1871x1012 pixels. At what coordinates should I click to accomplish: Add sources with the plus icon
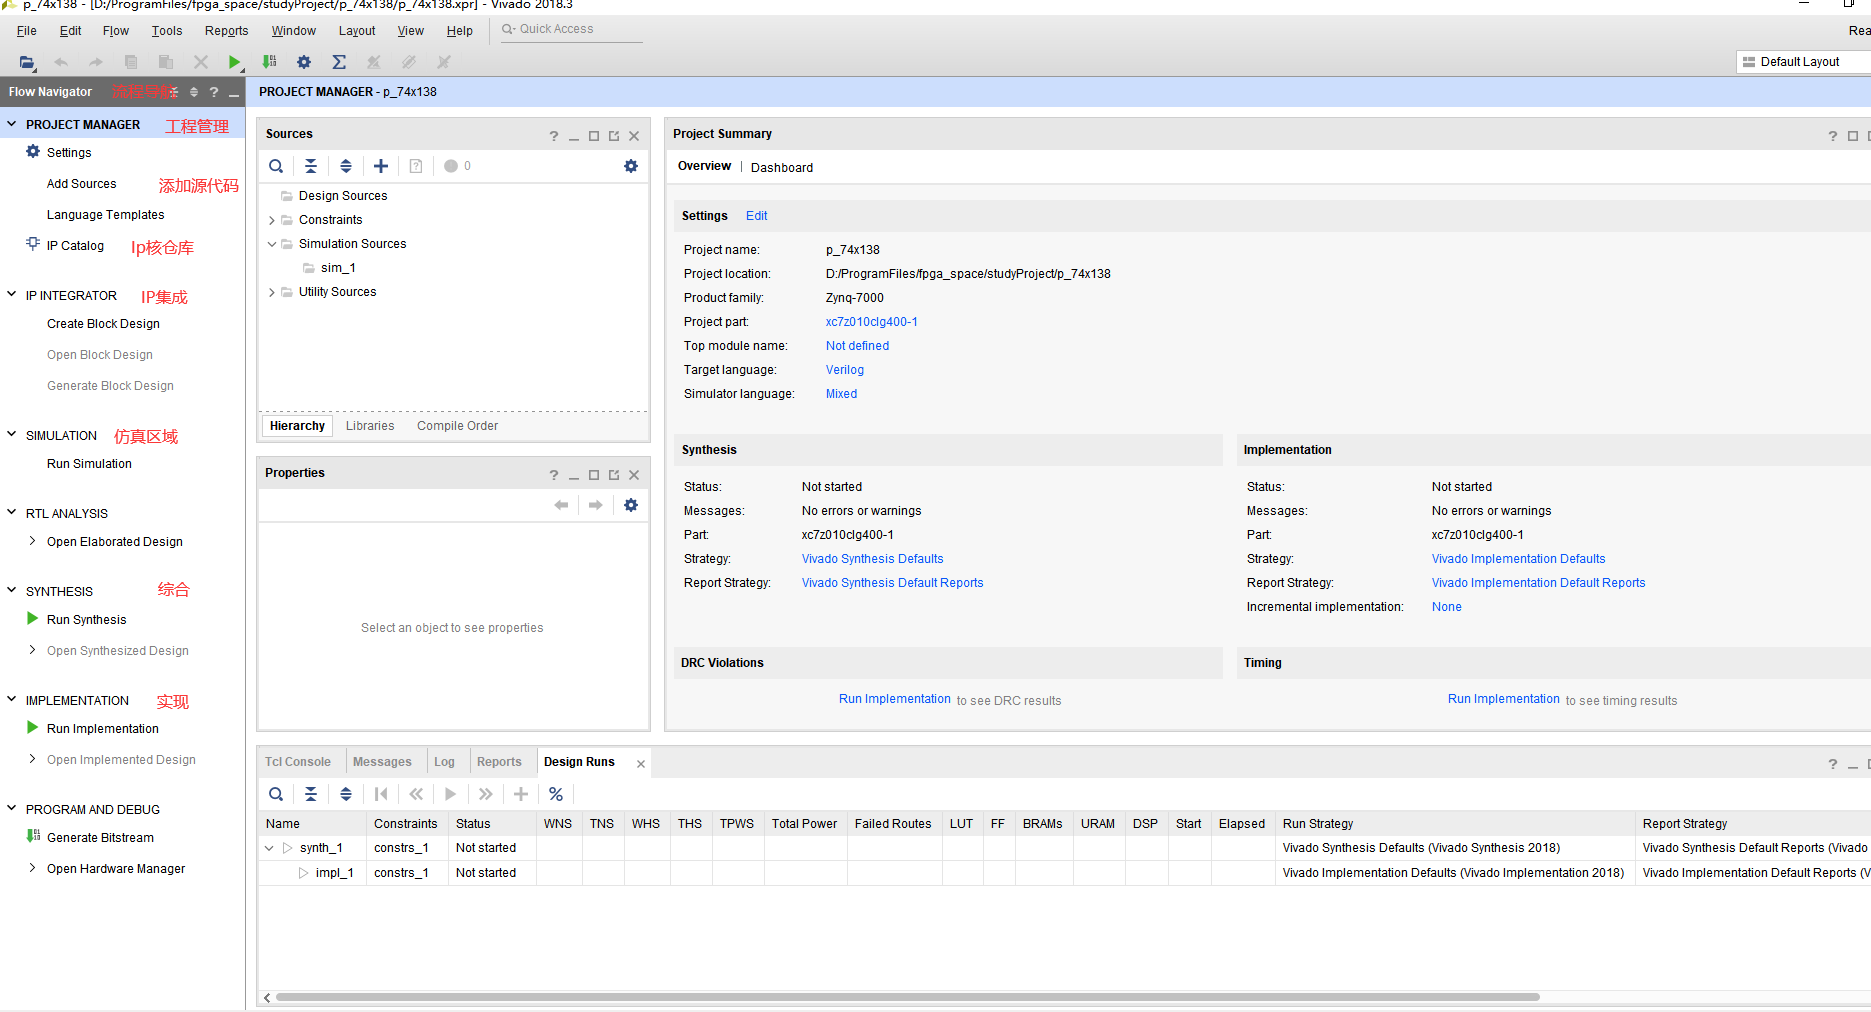click(381, 166)
